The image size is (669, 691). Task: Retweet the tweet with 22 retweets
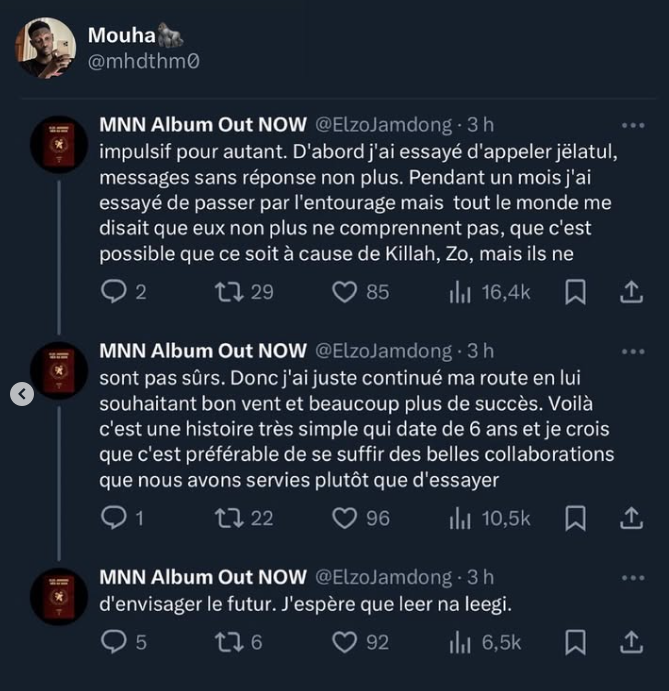click(x=231, y=517)
